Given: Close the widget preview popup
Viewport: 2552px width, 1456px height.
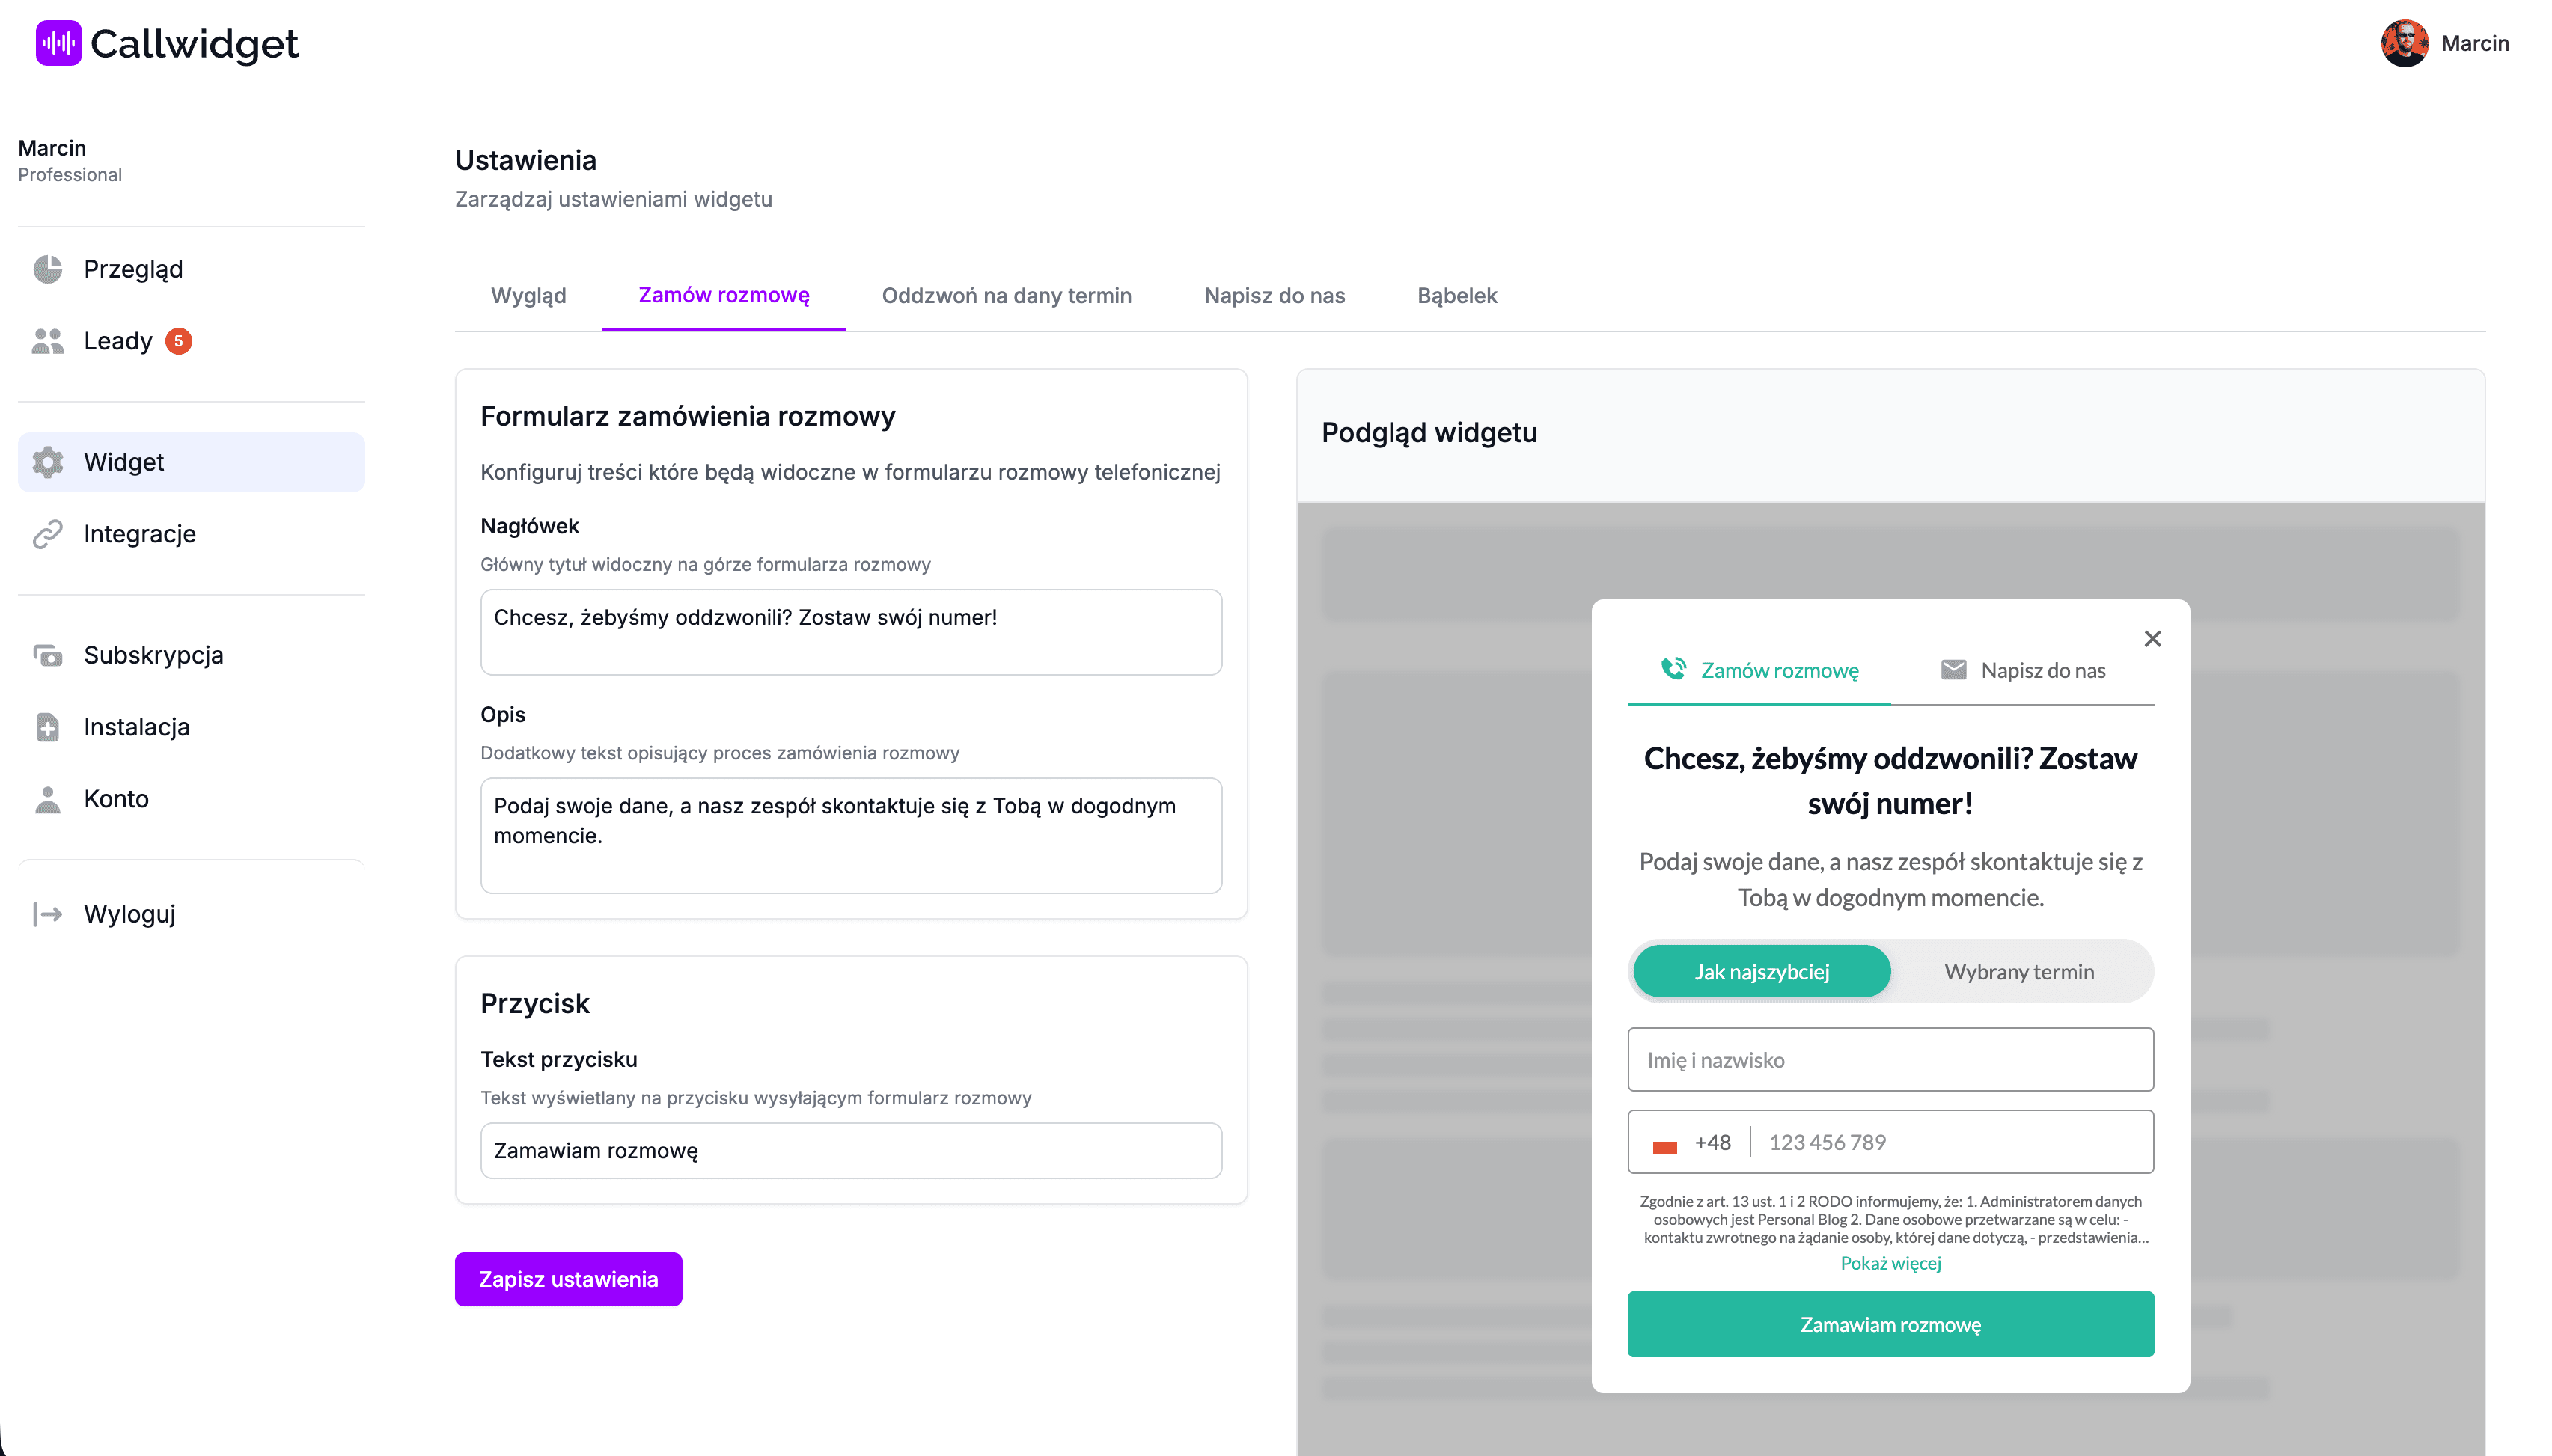Looking at the screenshot, I should [2152, 638].
